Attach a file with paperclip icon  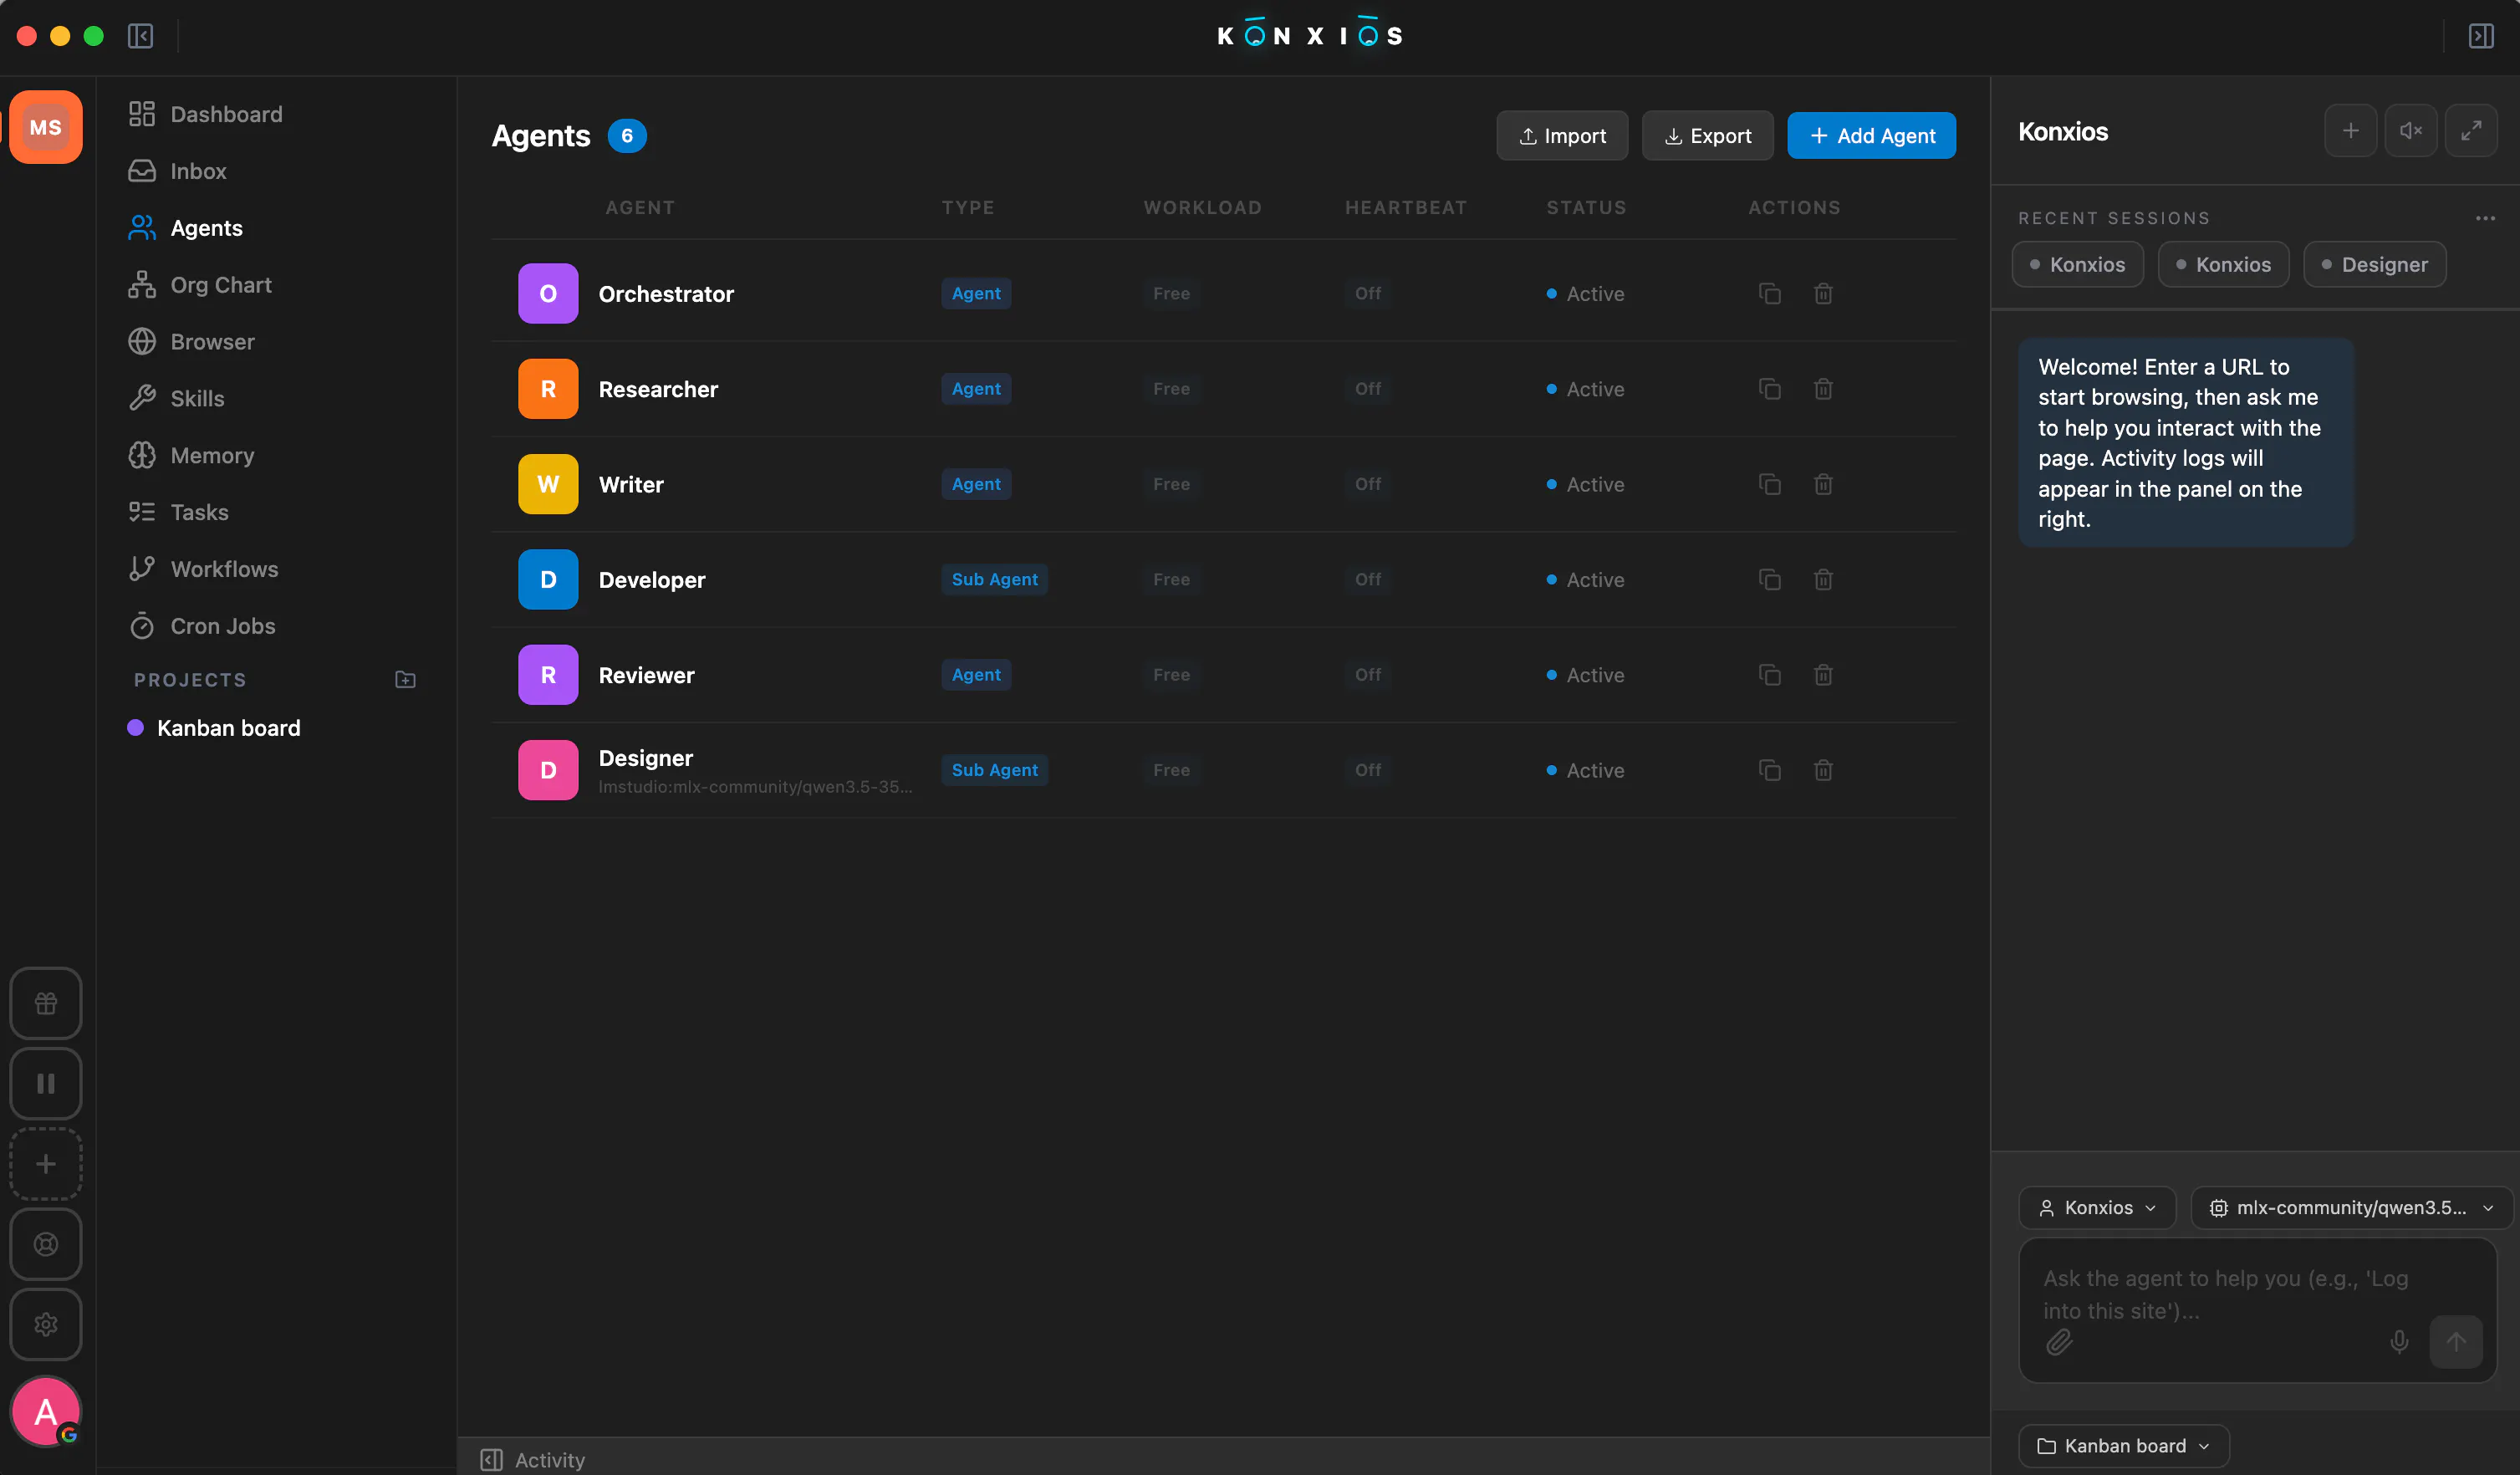coord(2059,1342)
